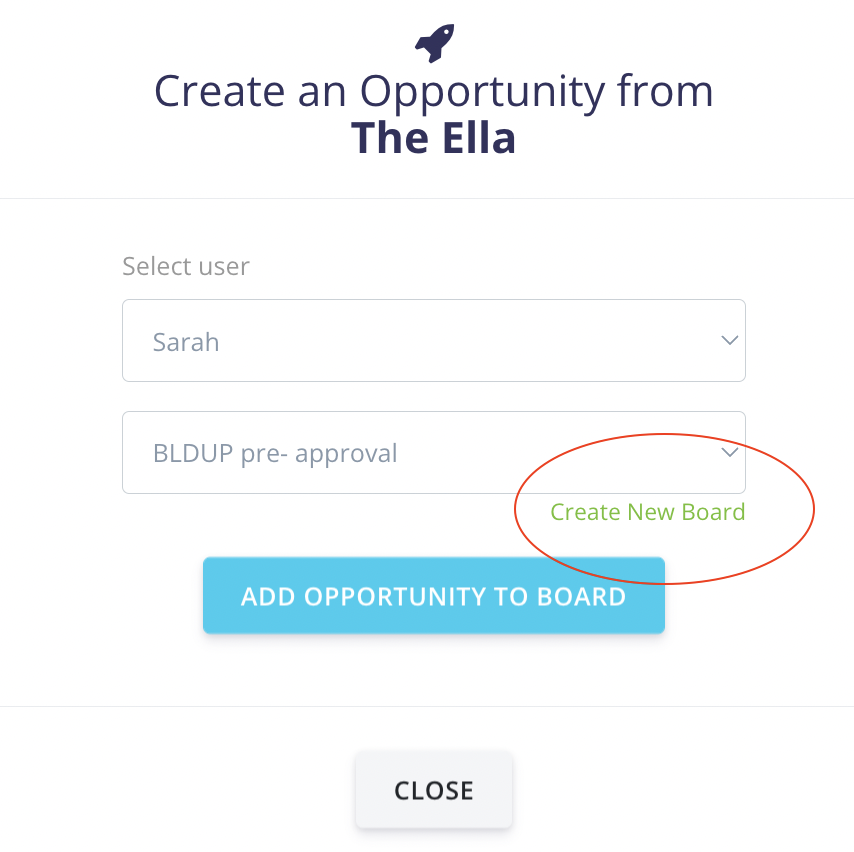Select the Sarah text in the user field
854x852 pixels.
tap(186, 342)
